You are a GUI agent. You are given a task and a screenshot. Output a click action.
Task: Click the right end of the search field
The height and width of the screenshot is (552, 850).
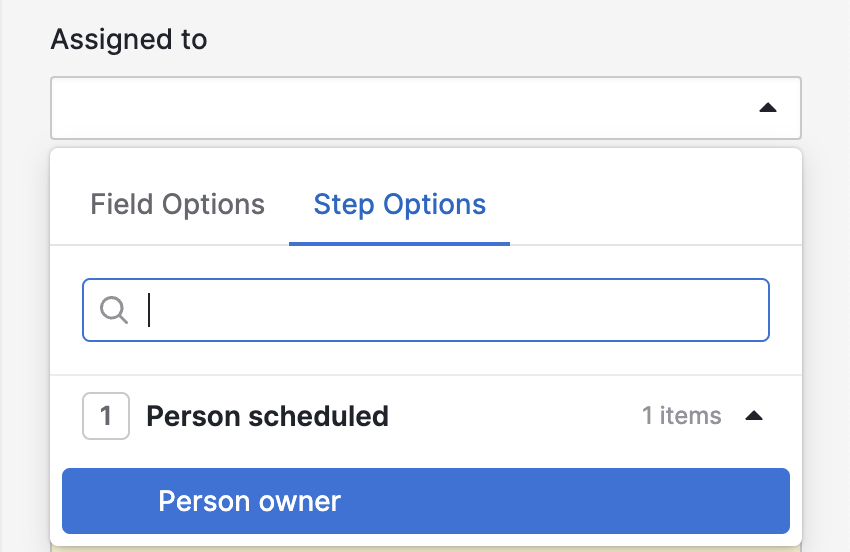740,310
